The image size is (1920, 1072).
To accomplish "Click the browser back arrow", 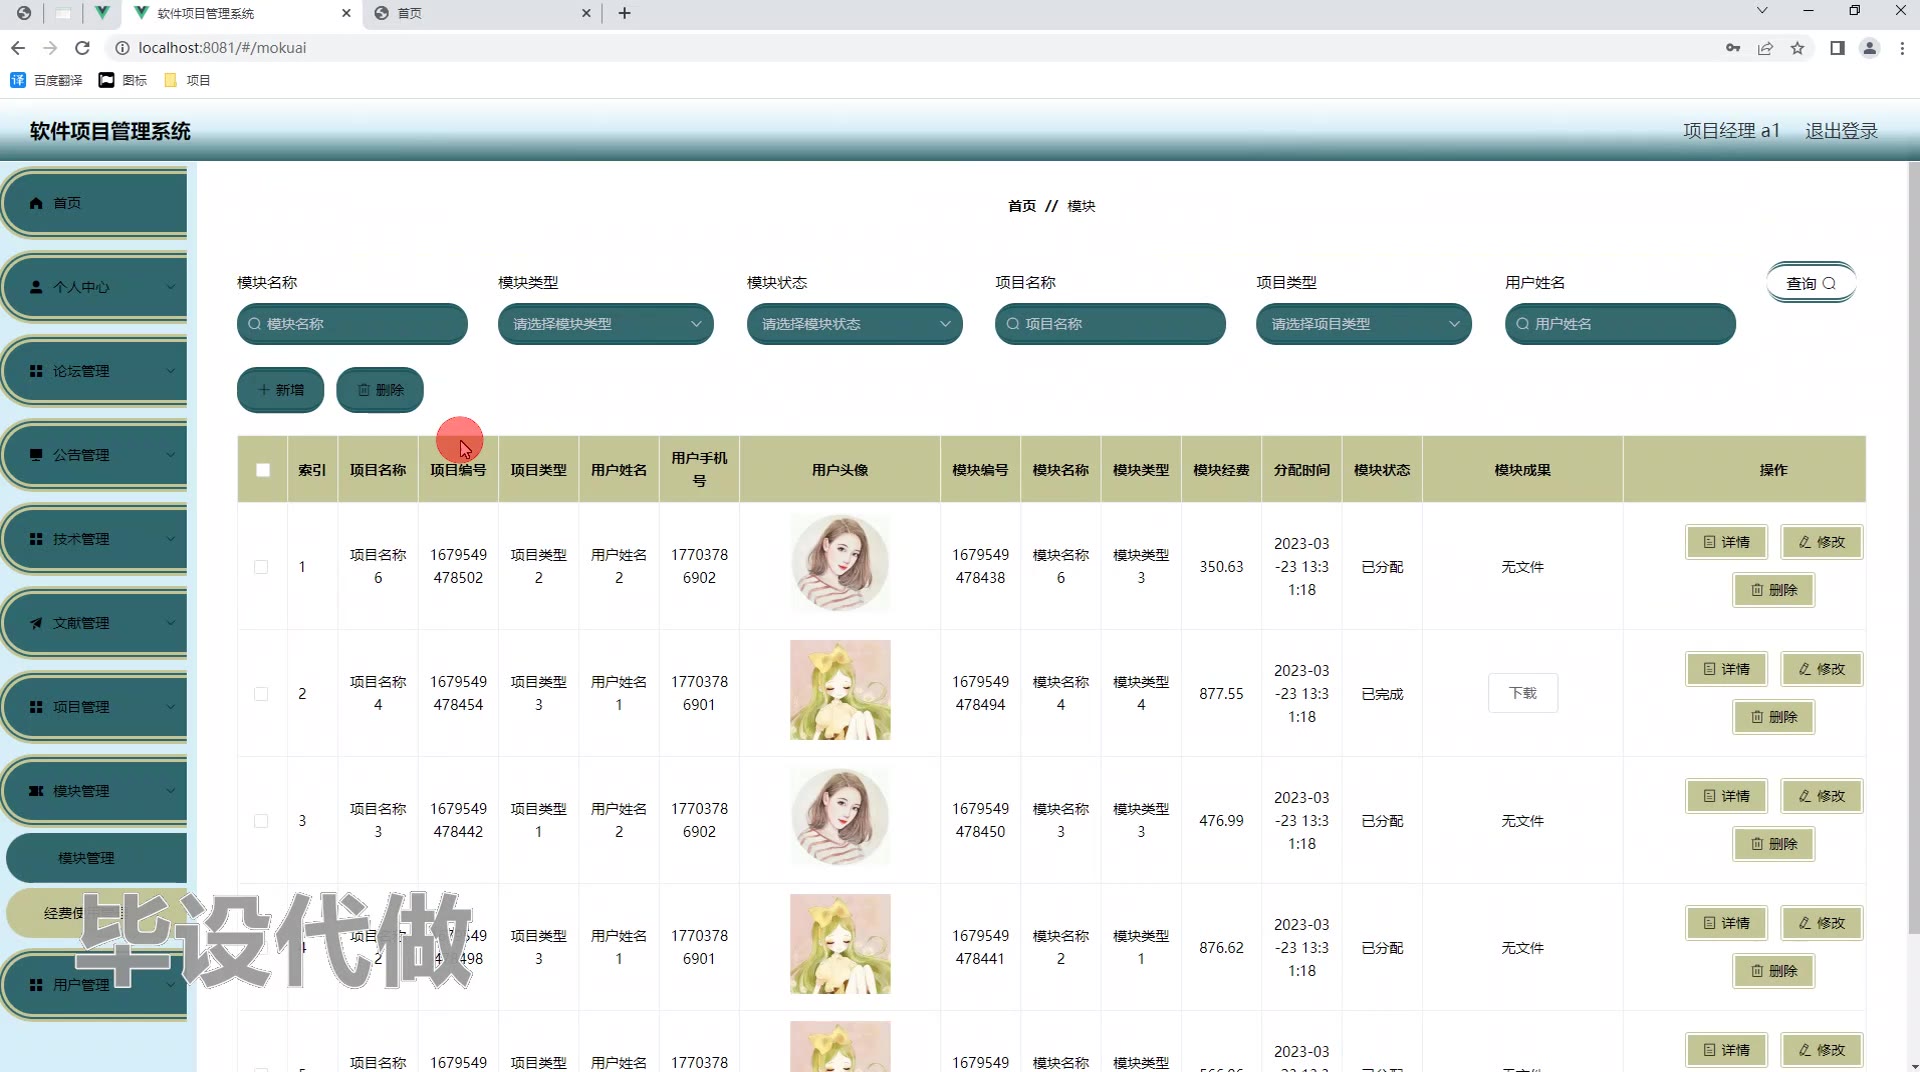I will 18,48.
